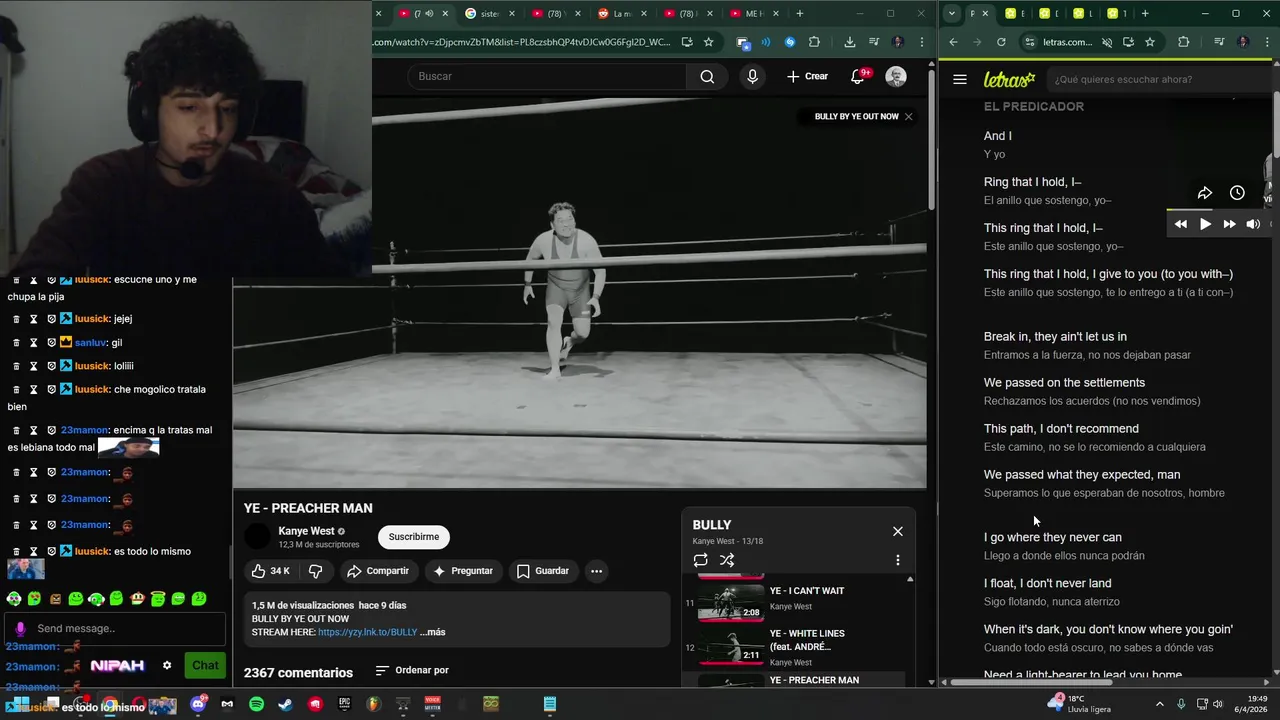Expand the description with '...más'
1280x720 pixels.
433,632
